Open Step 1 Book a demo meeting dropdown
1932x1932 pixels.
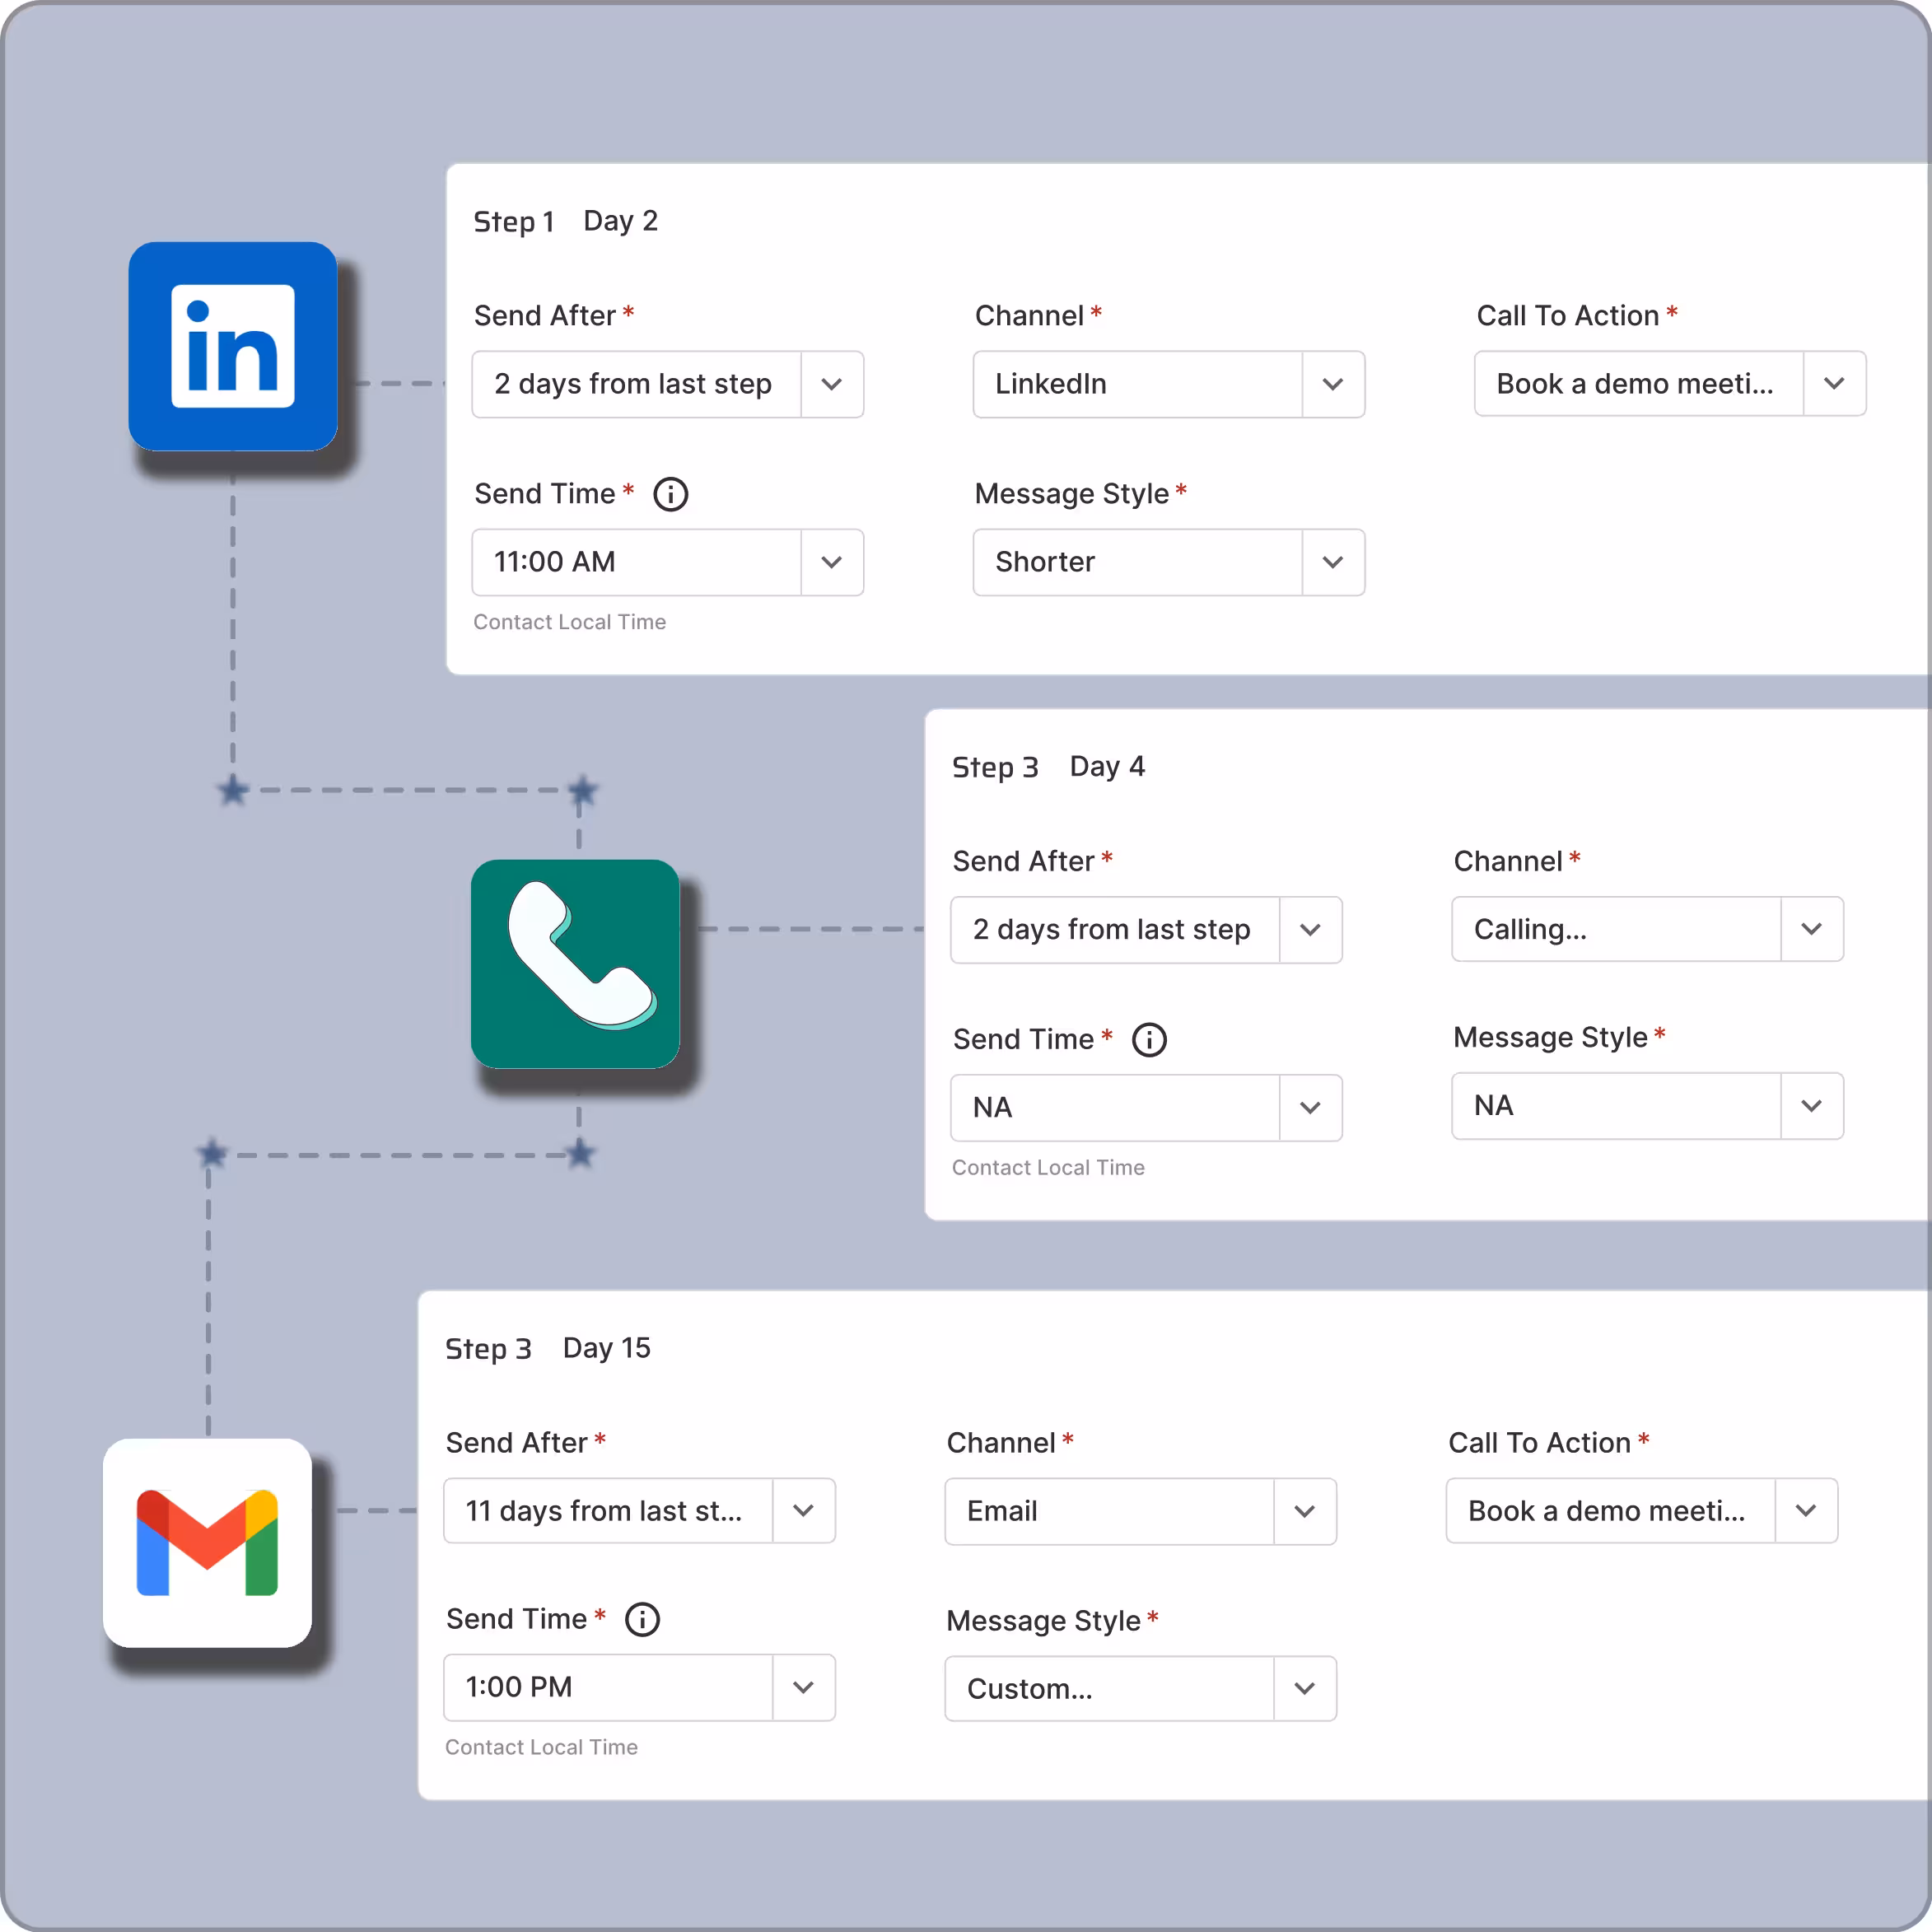click(1833, 384)
